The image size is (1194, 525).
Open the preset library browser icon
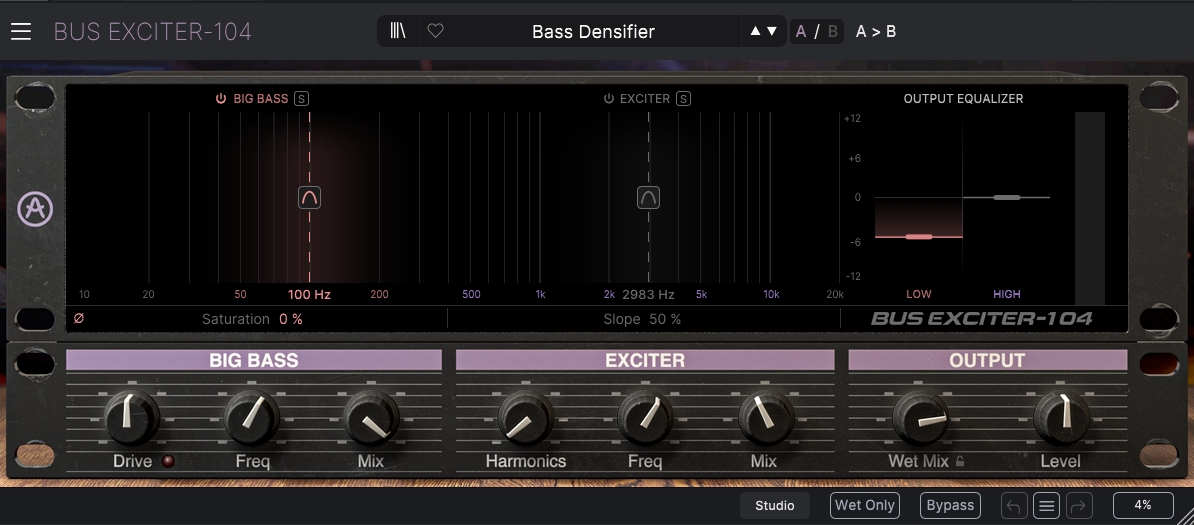tap(397, 31)
